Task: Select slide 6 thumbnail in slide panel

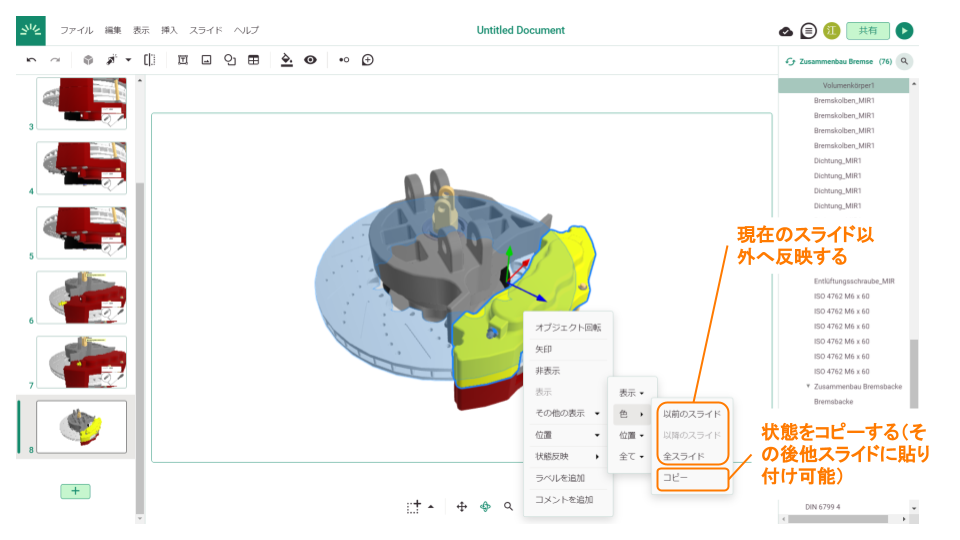Action: point(81,297)
